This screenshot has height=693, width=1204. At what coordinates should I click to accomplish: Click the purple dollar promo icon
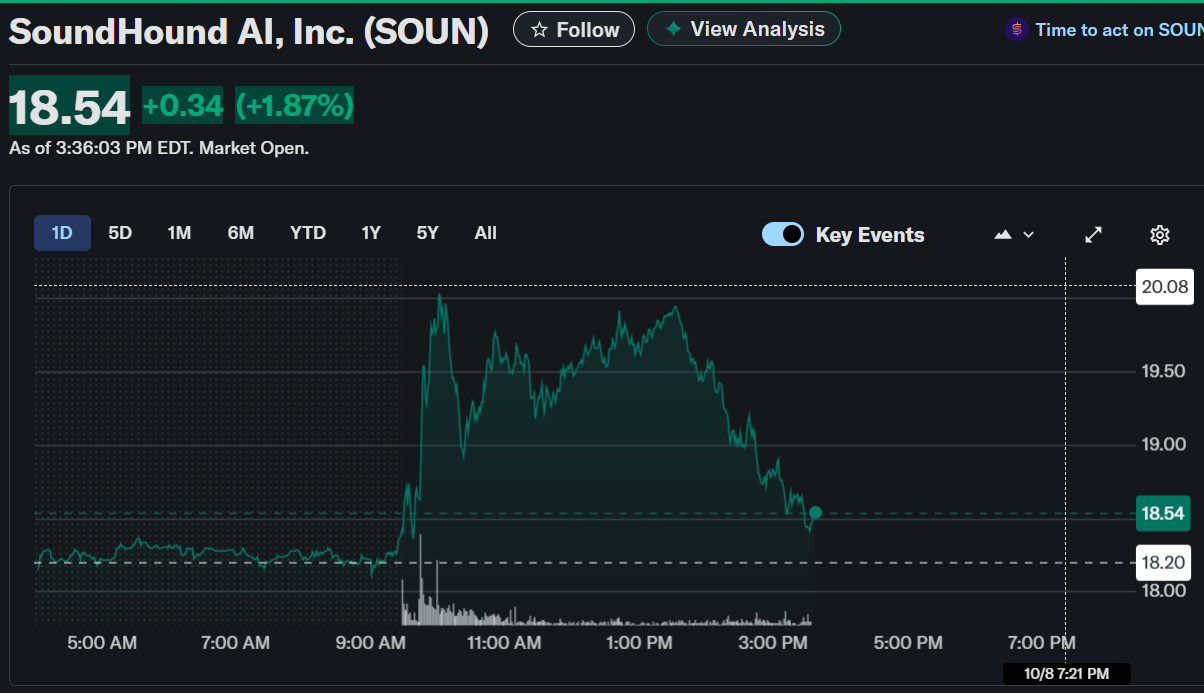pos(1016,30)
